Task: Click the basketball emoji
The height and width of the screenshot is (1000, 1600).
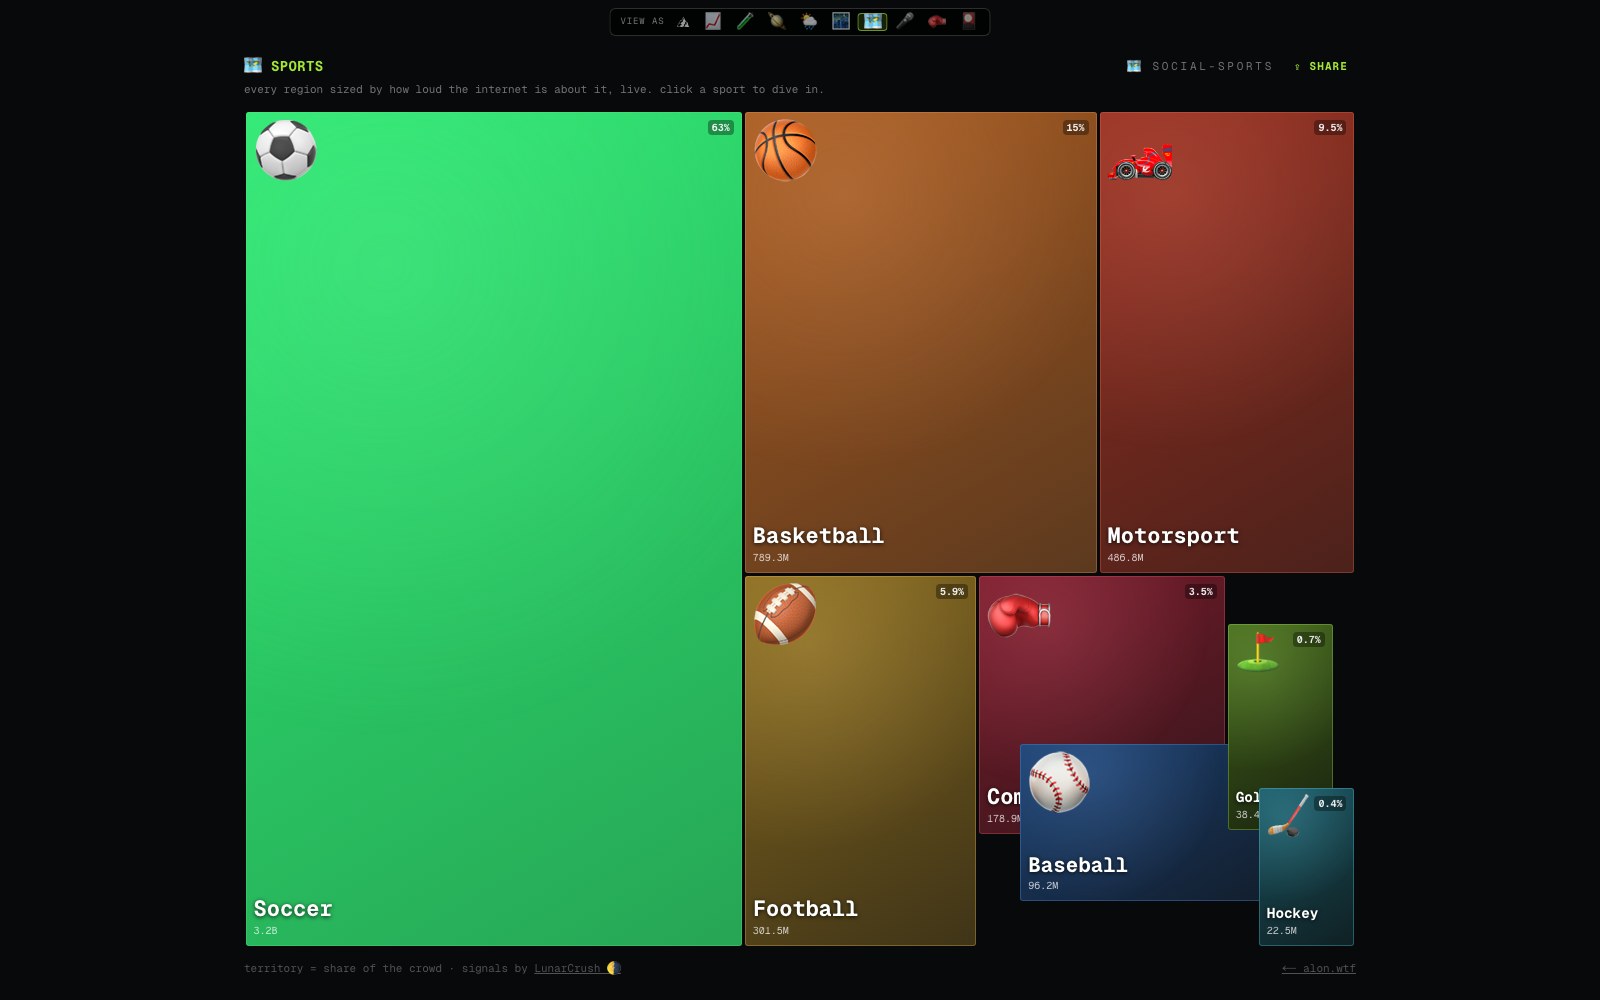Action: tap(785, 150)
